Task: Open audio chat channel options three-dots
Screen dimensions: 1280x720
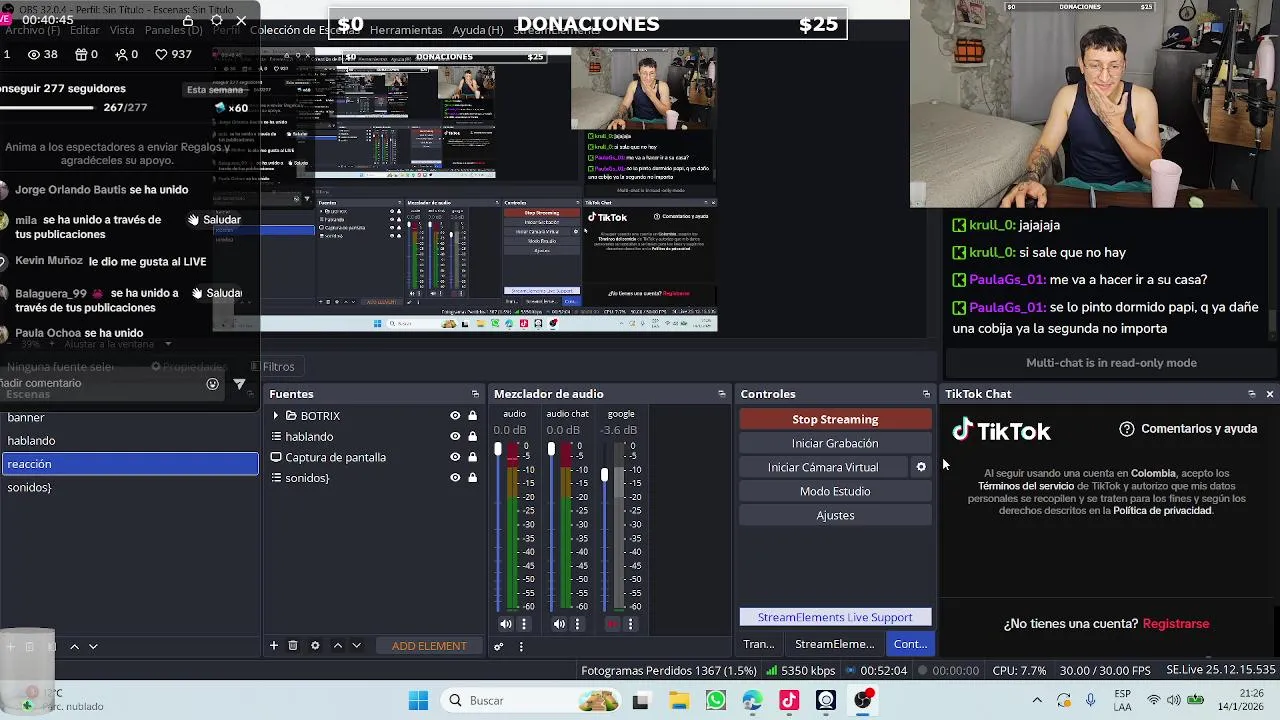Action: click(x=577, y=624)
